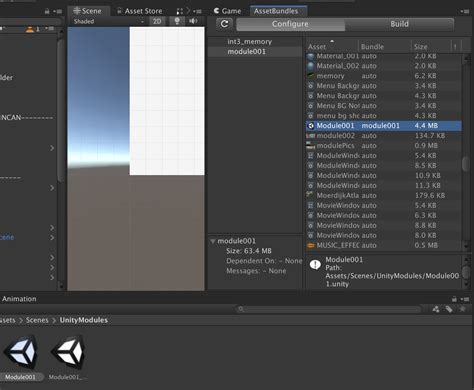Click the favorites star icon in Project panel

462,309
